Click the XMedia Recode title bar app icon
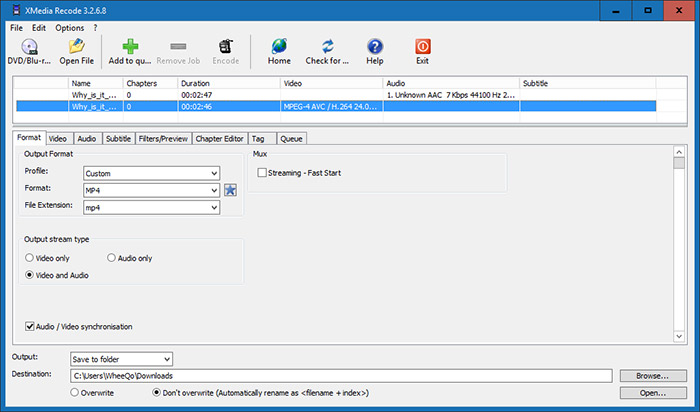700x412 pixels. [x=17, y=10]
